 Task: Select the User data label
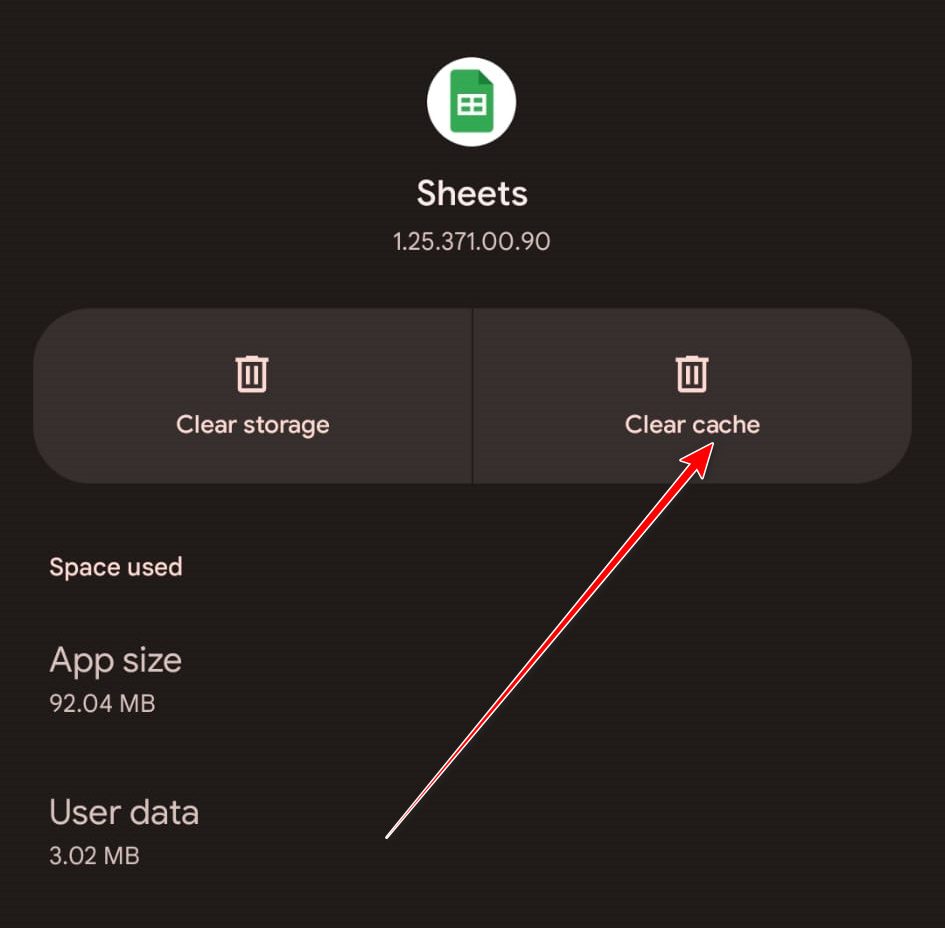pos(124,812)
